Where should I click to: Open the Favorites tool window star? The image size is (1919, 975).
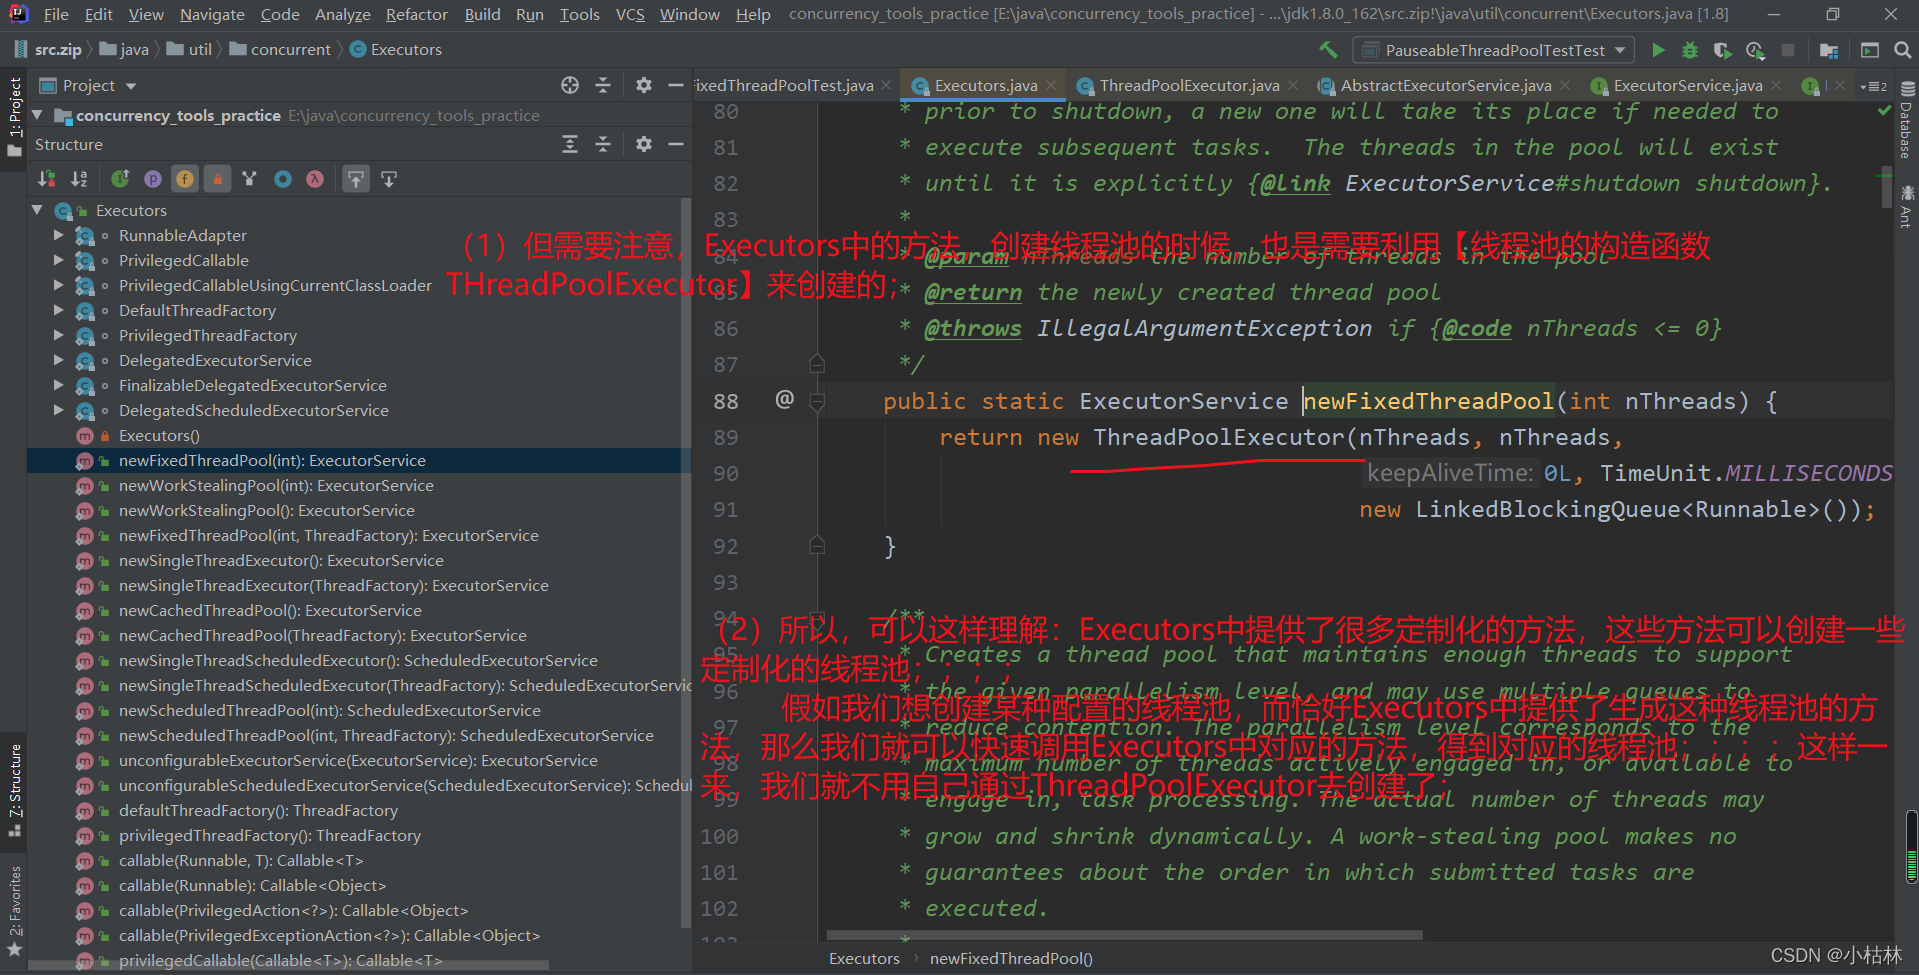(15, 948)
